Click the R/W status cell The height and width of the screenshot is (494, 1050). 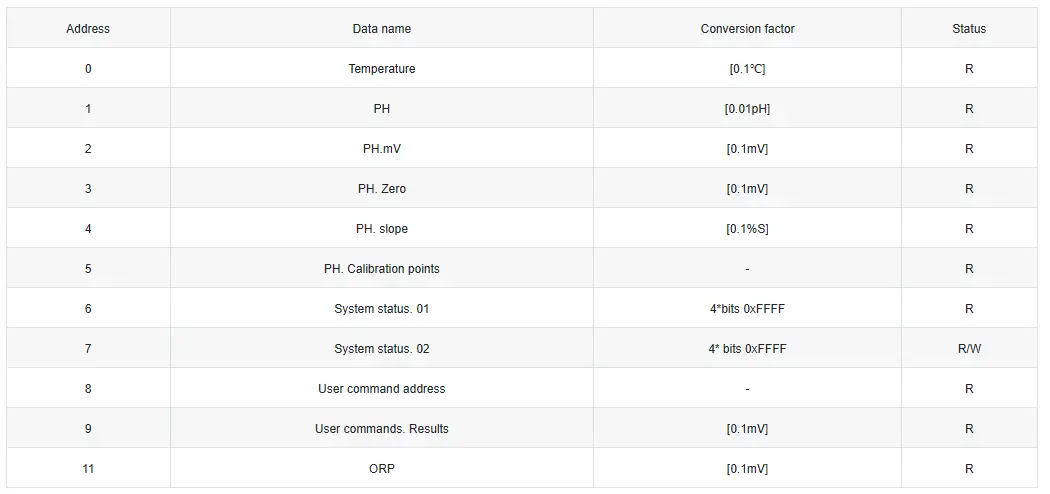(x=969, y=349)
